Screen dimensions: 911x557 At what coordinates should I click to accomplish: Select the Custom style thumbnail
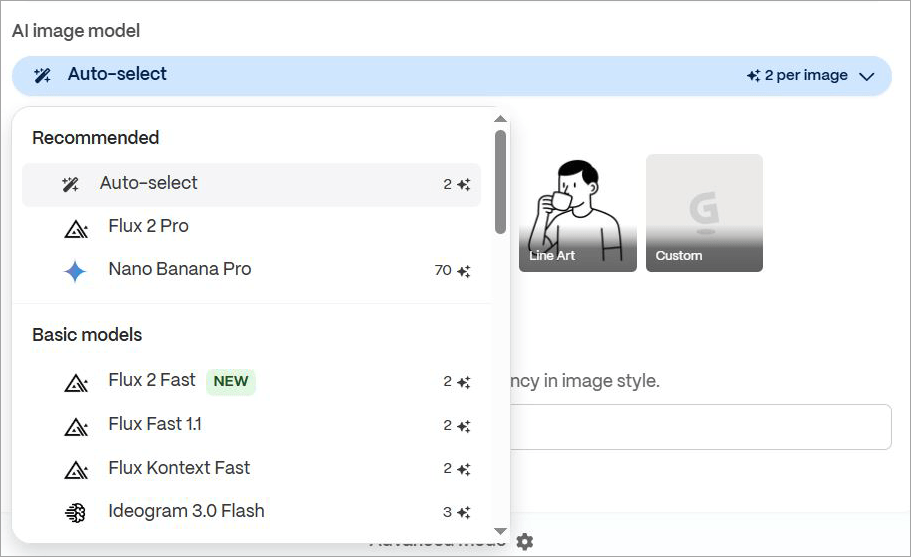pos(704,213)
